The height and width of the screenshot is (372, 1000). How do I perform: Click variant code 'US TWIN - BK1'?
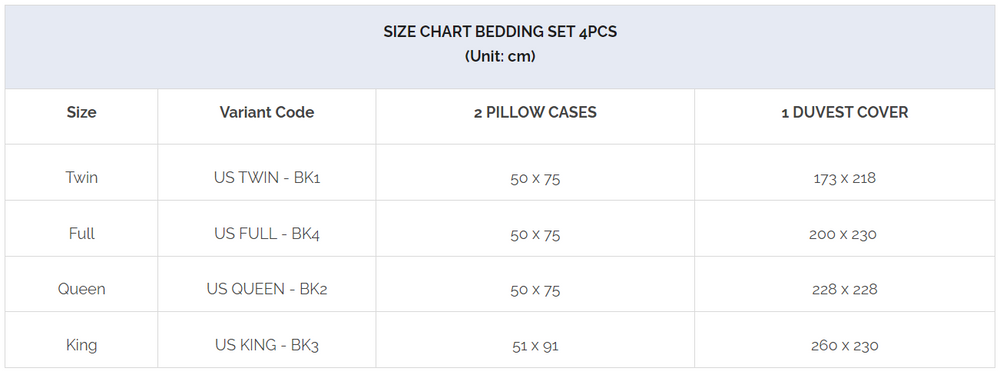[267, 177]
